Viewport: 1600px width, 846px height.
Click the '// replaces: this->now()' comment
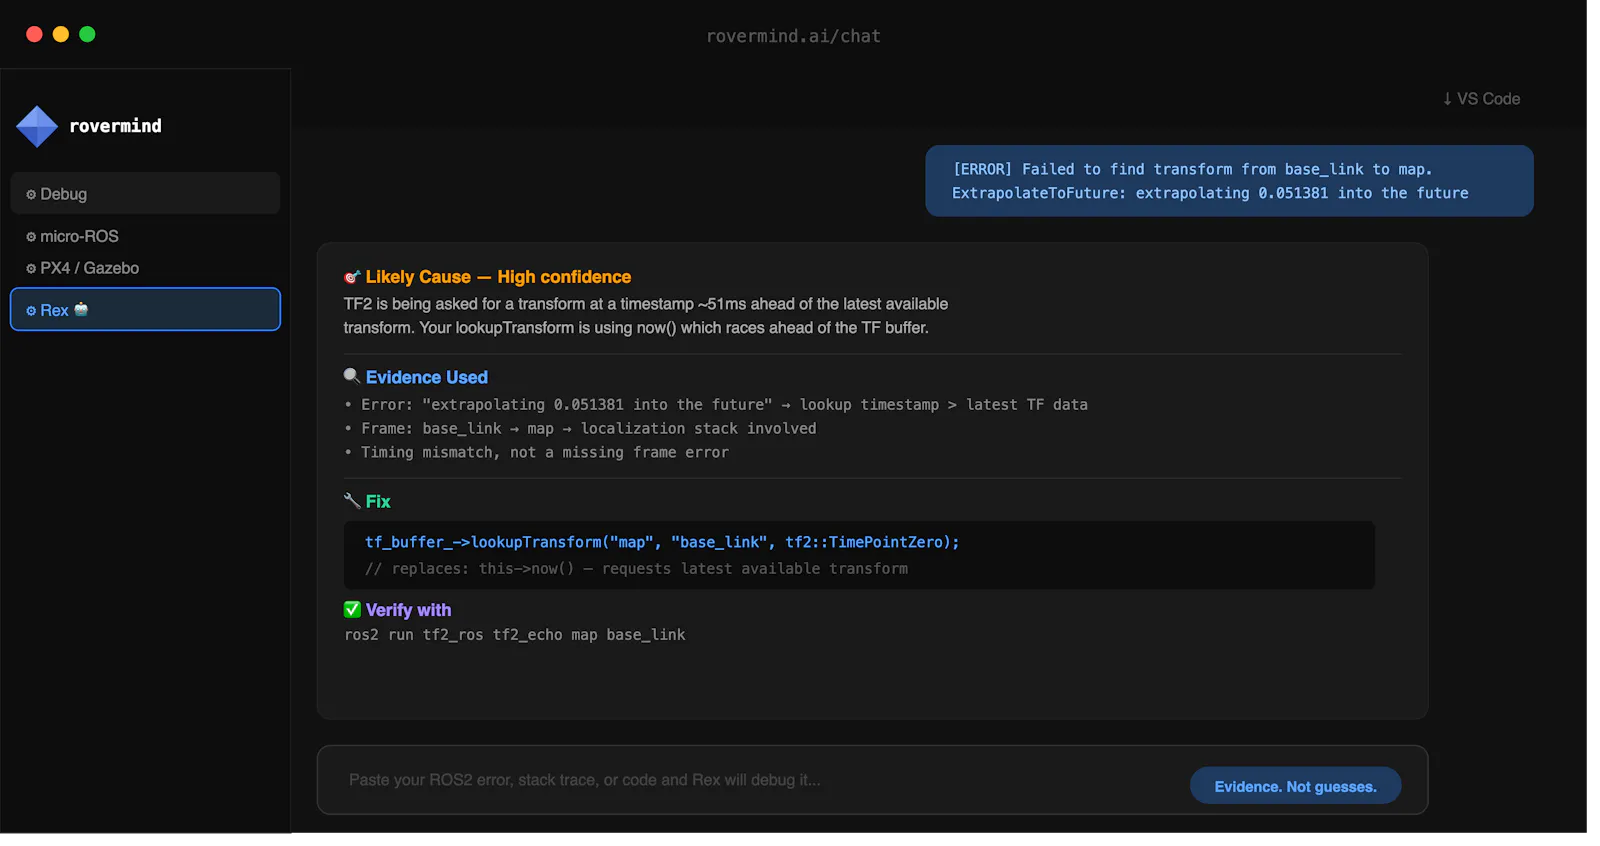click(636, 568)
